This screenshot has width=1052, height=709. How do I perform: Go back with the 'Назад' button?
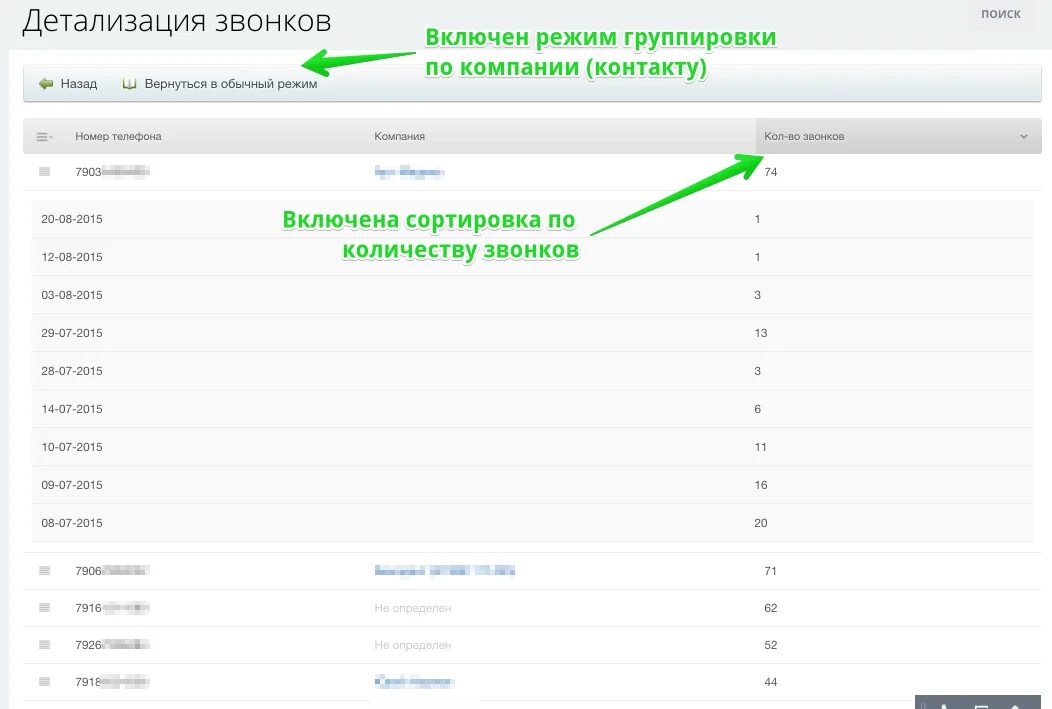coord(68,84)
